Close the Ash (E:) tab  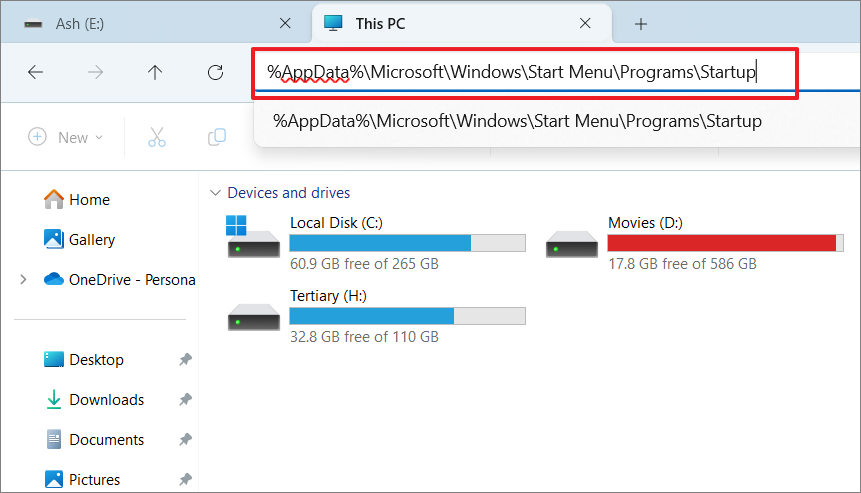pos(285,23)
